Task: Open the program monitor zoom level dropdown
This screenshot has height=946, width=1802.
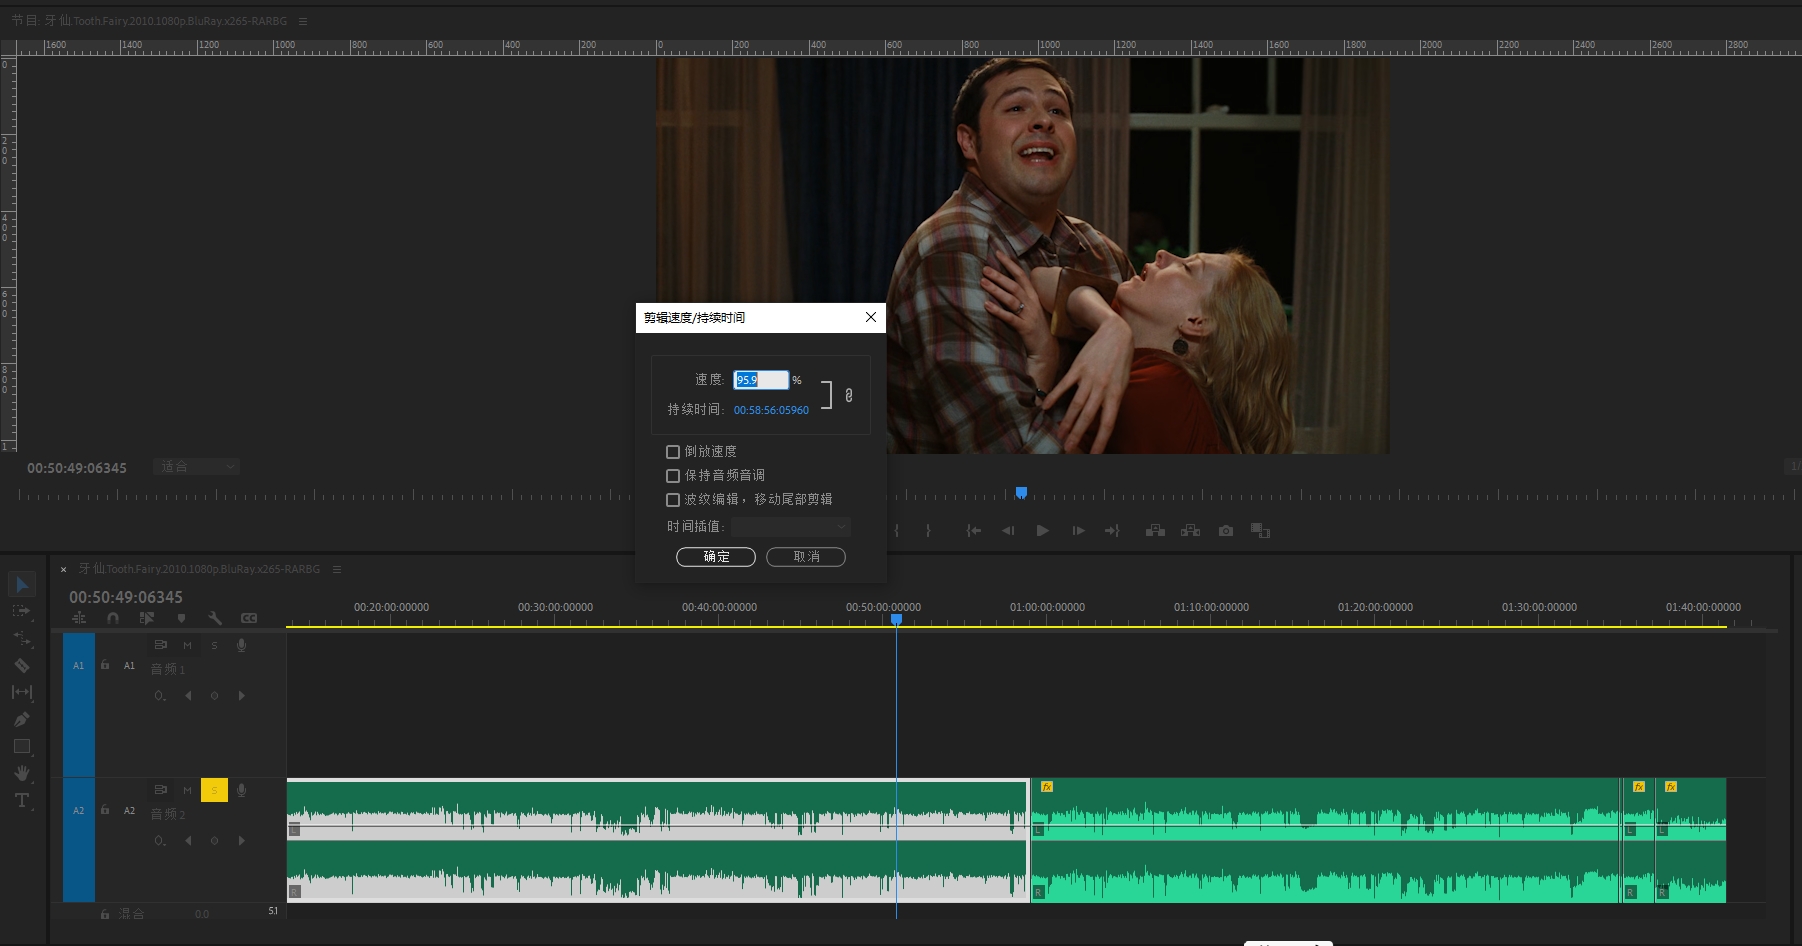Action: [x=196, y=467]
